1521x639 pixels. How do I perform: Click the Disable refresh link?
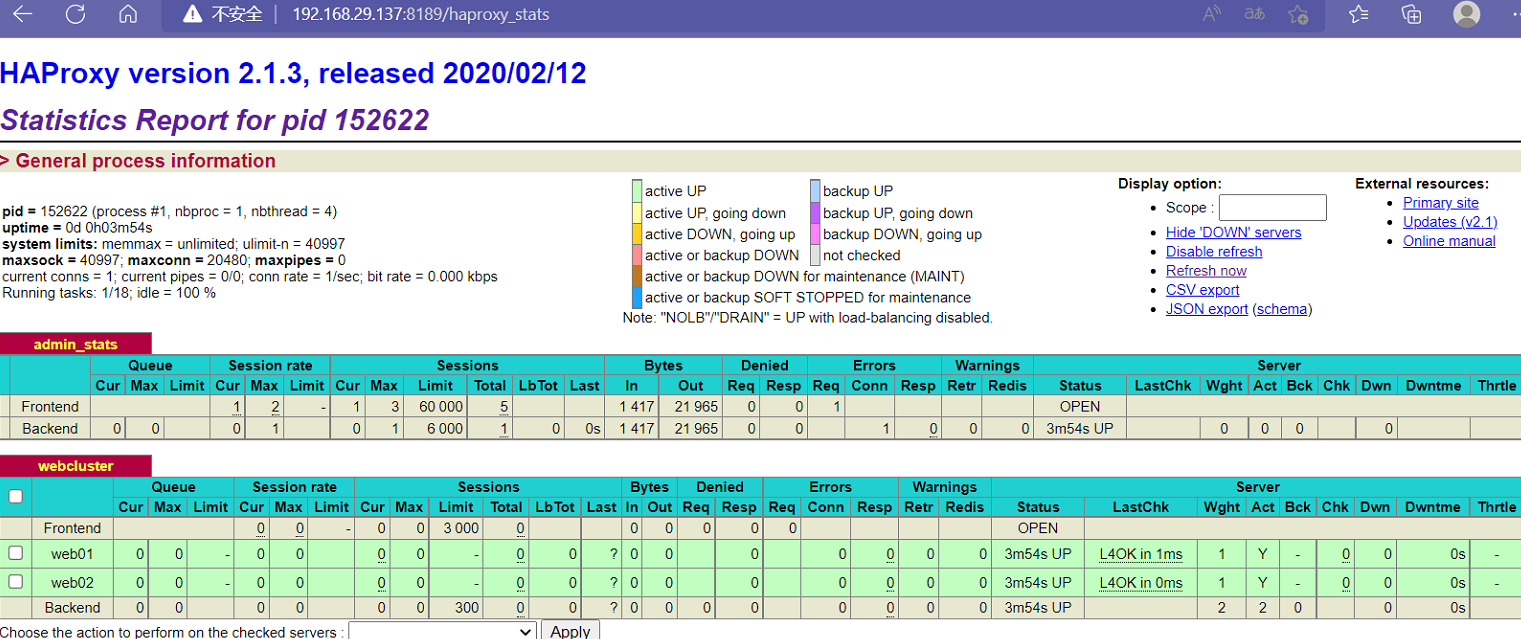(1214, 251)
